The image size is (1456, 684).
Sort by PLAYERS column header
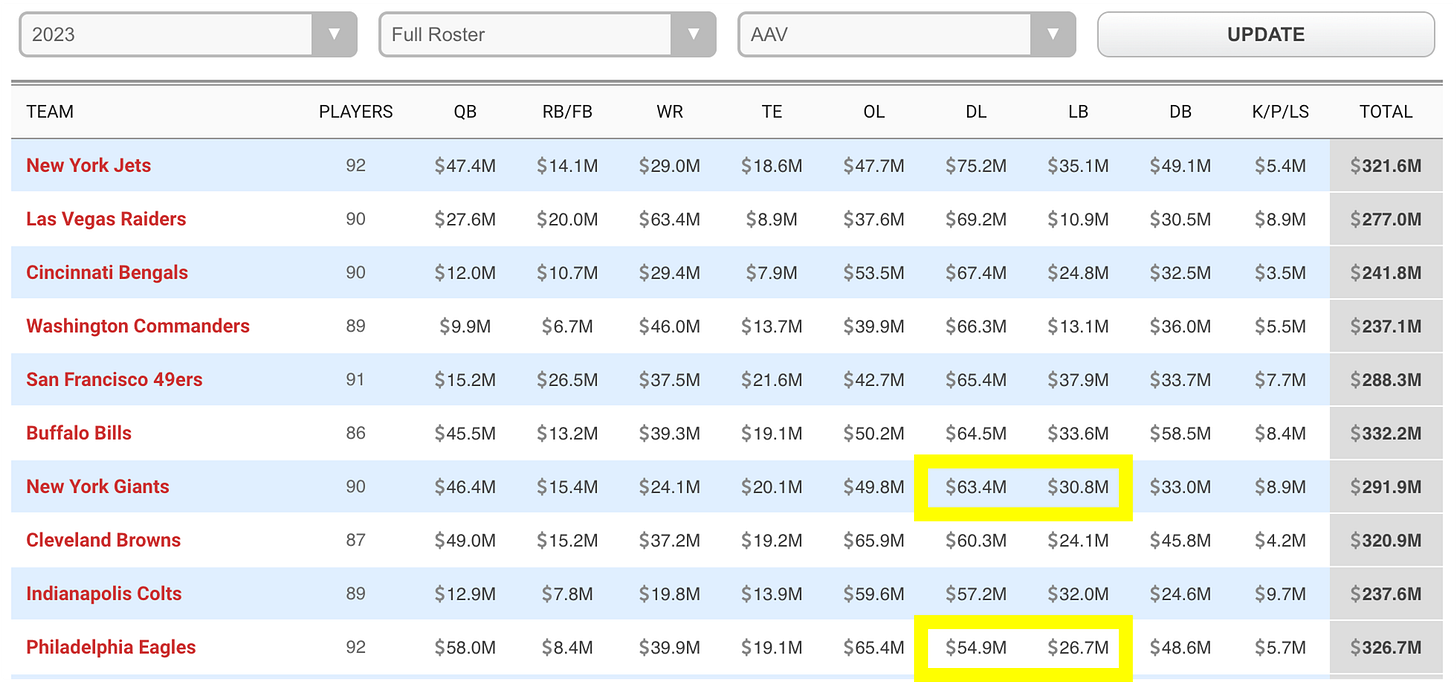pos(356,112)
